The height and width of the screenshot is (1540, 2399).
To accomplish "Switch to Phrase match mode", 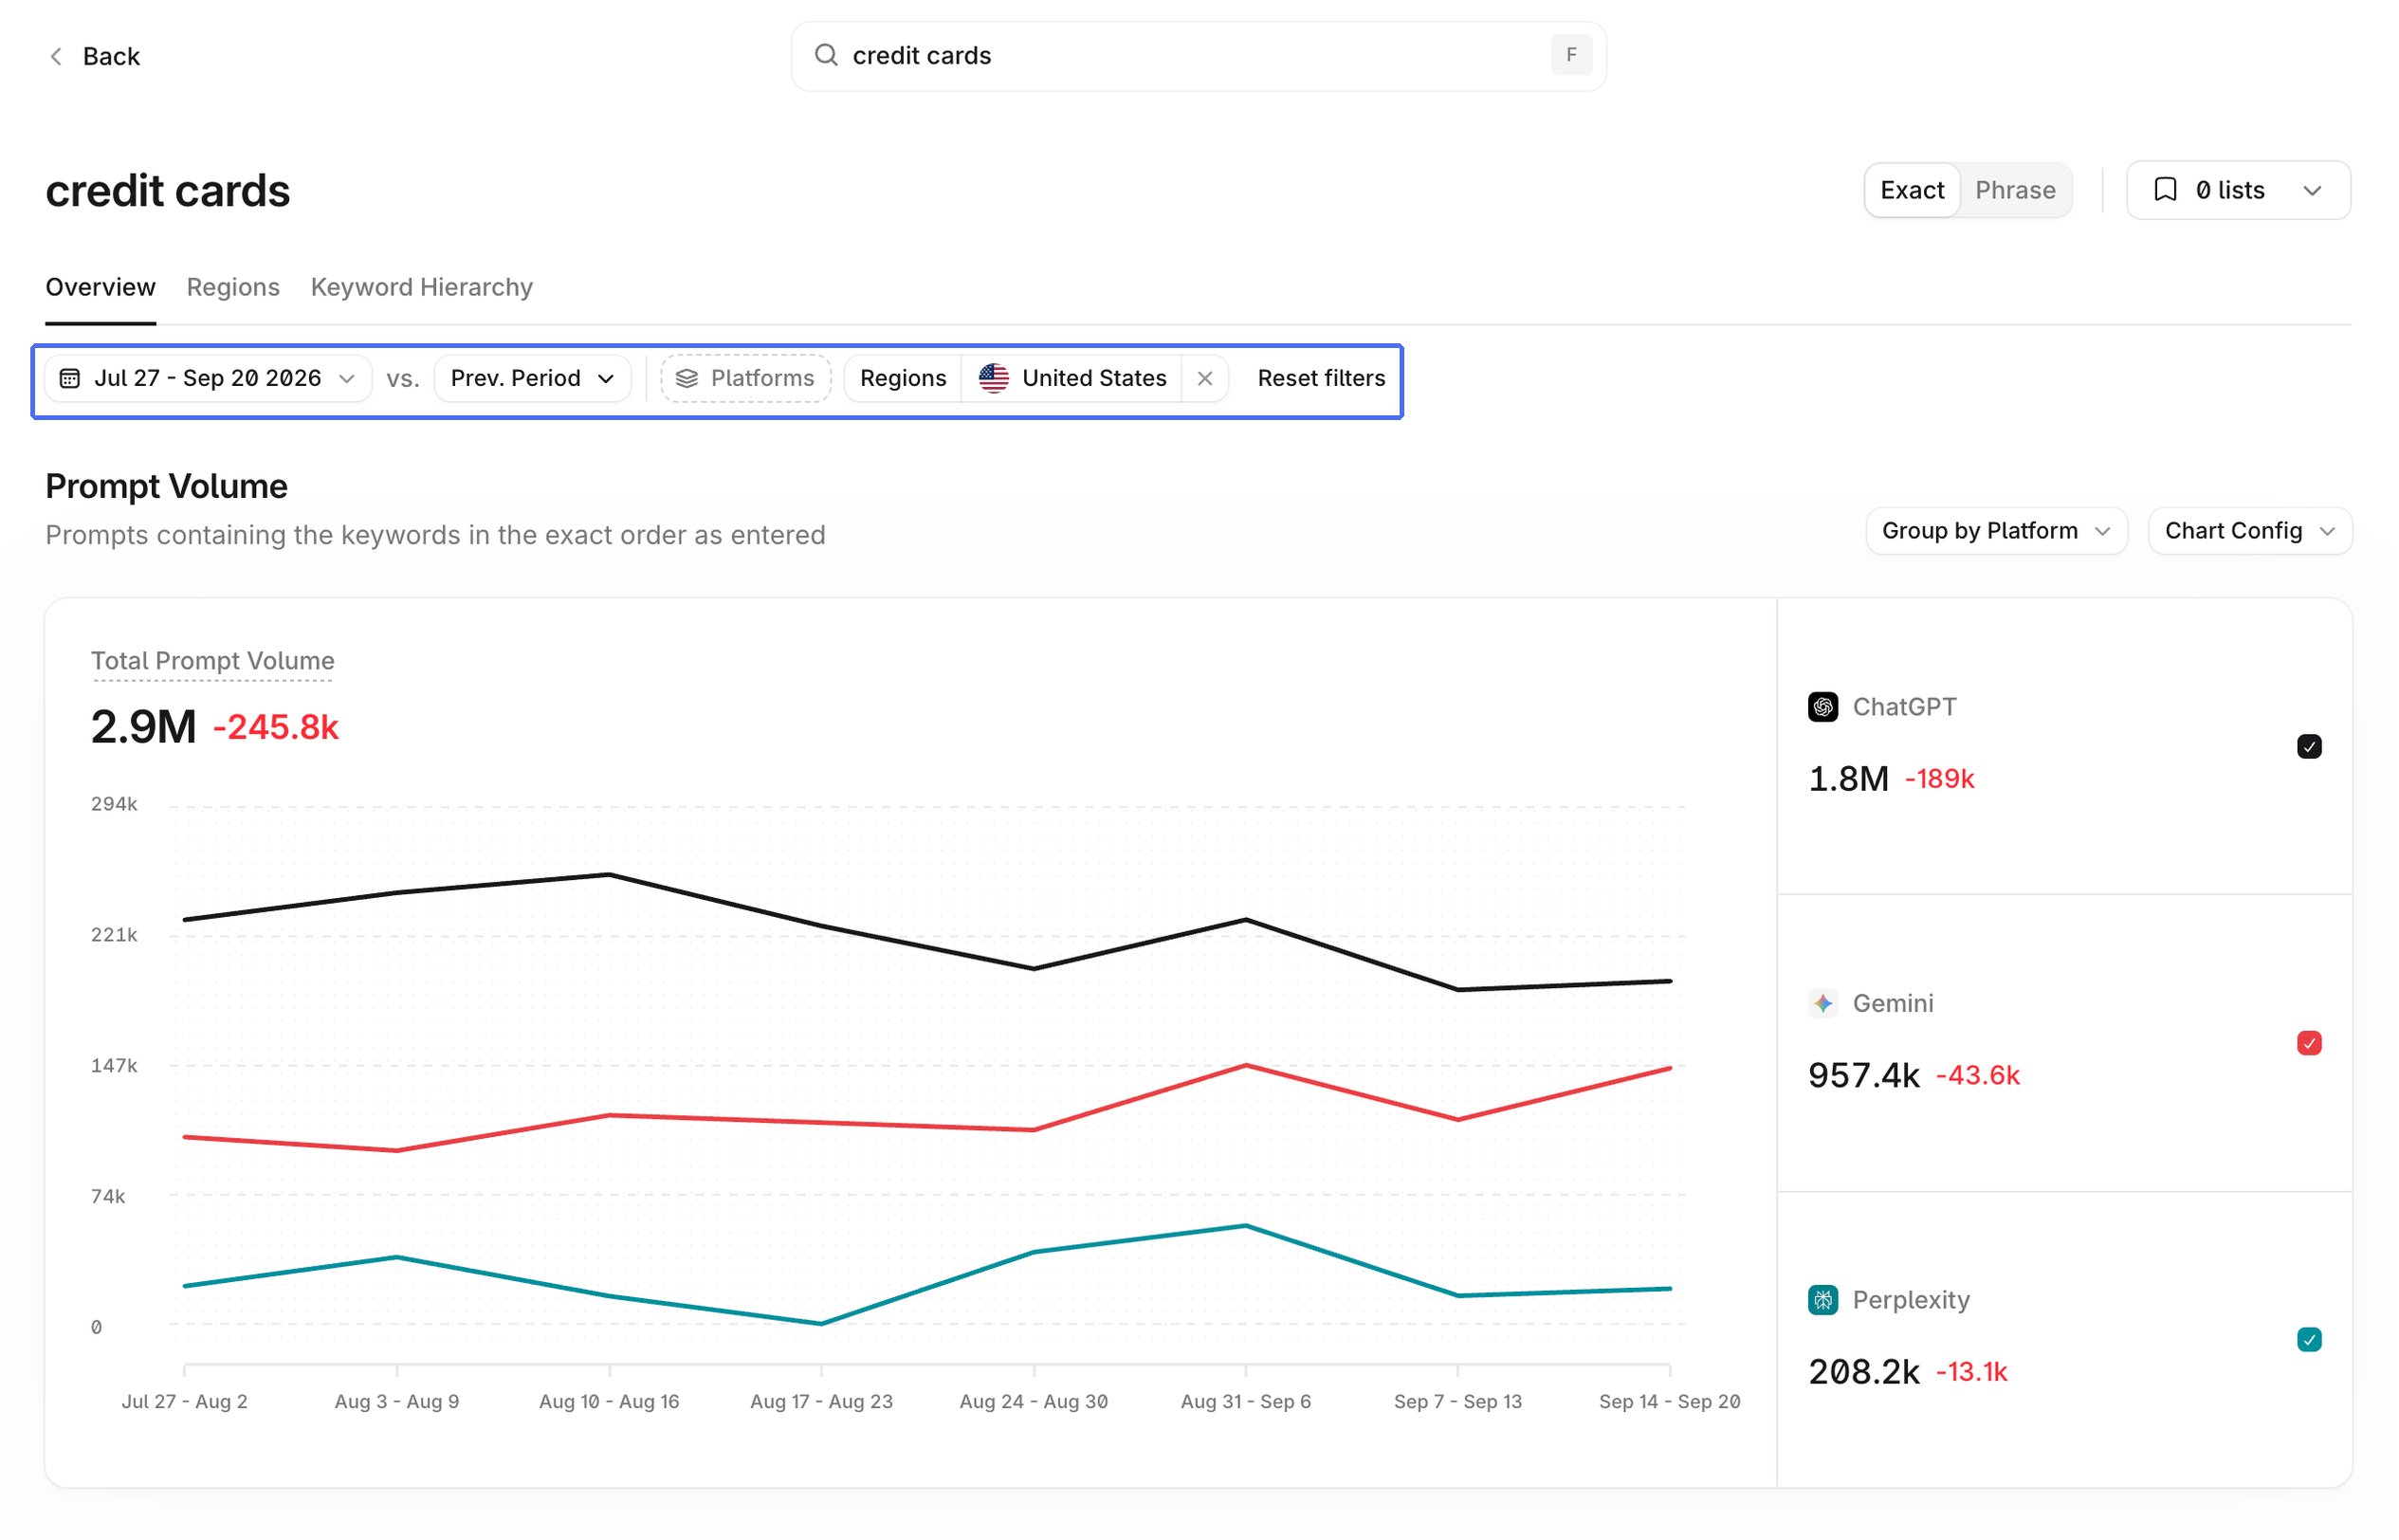I will pos(2015,190).
